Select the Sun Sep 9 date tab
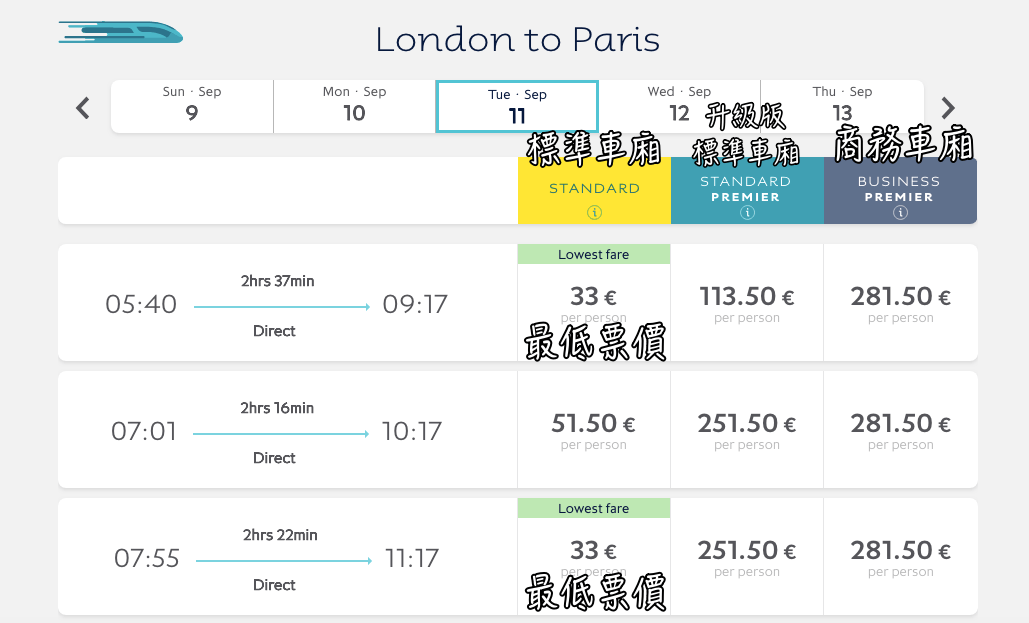 click(x=192, y=105)
